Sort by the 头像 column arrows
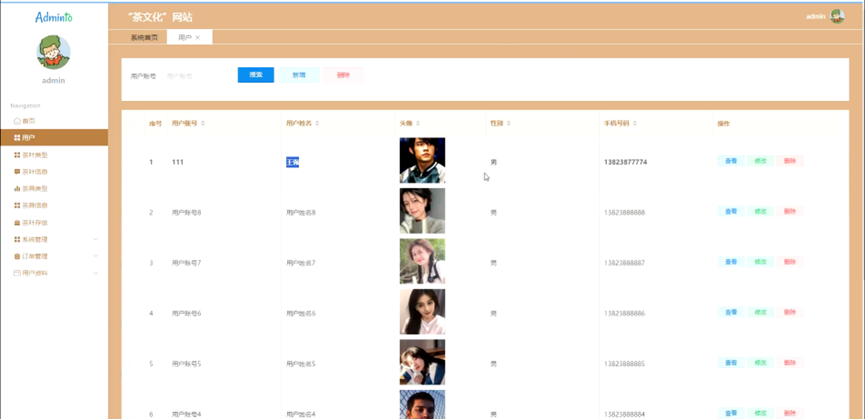The image size is (865, 419). (x=418, y=123)
